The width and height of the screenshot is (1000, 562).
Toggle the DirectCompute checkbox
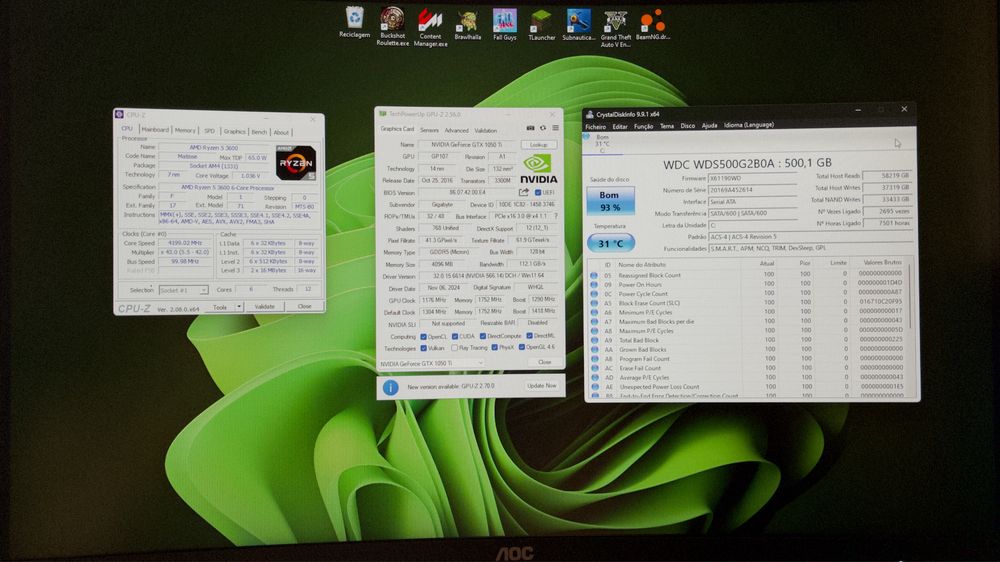coord(483,336)
